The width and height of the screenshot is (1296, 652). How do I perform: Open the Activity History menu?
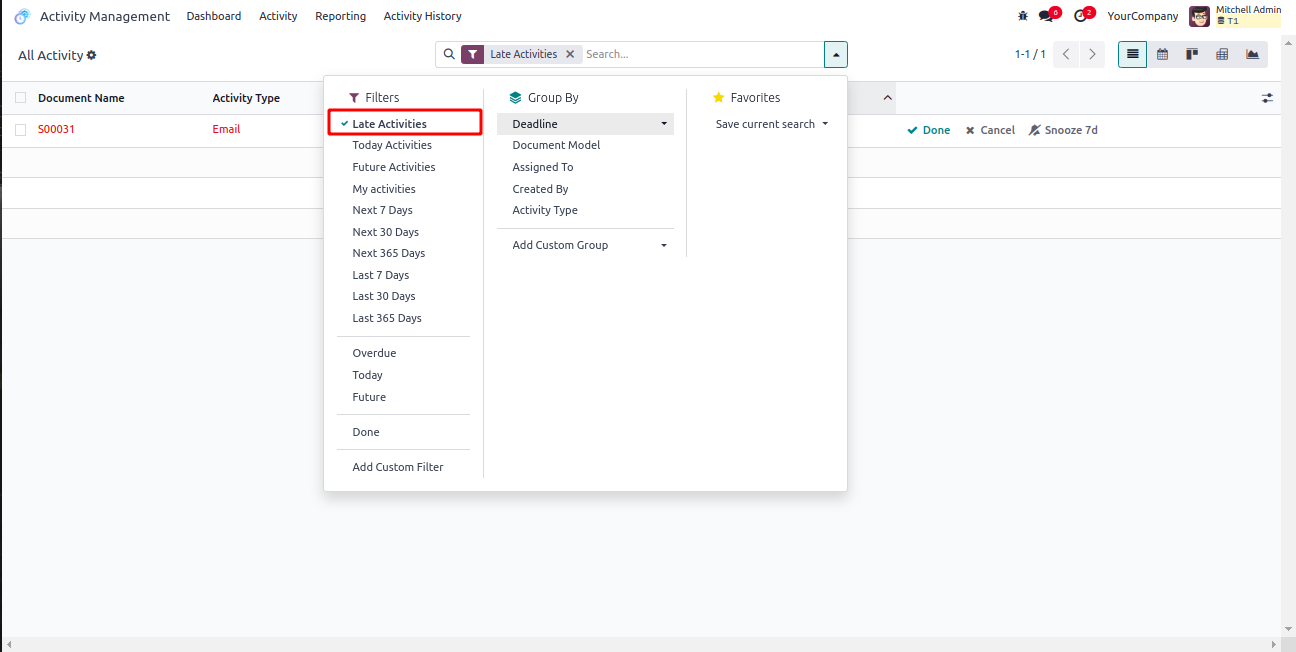[x=422, y=16]
